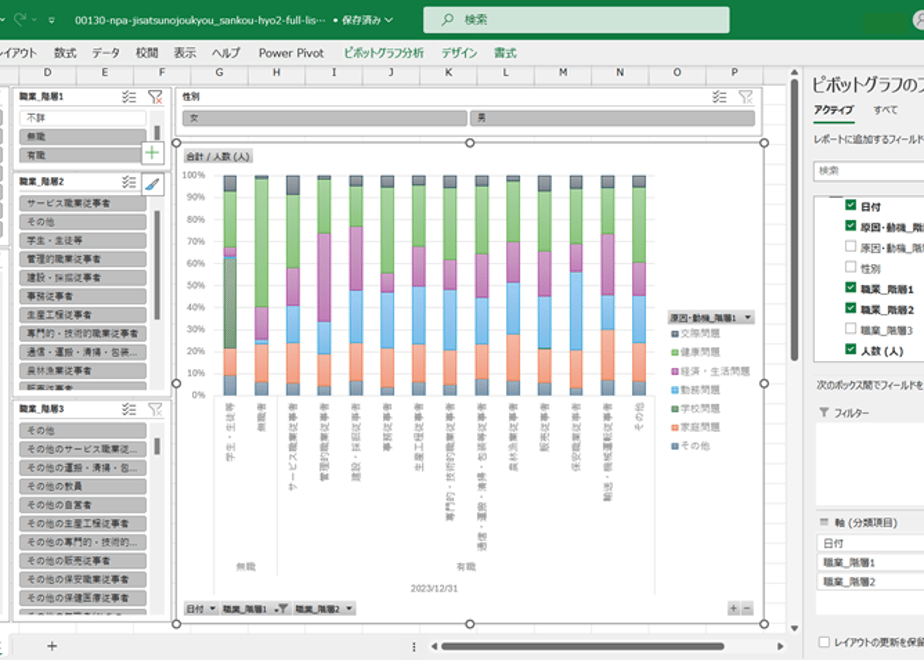This screenshot has width=924, height=660.
Task: Open データ ribbon tab
Action: 105,53
